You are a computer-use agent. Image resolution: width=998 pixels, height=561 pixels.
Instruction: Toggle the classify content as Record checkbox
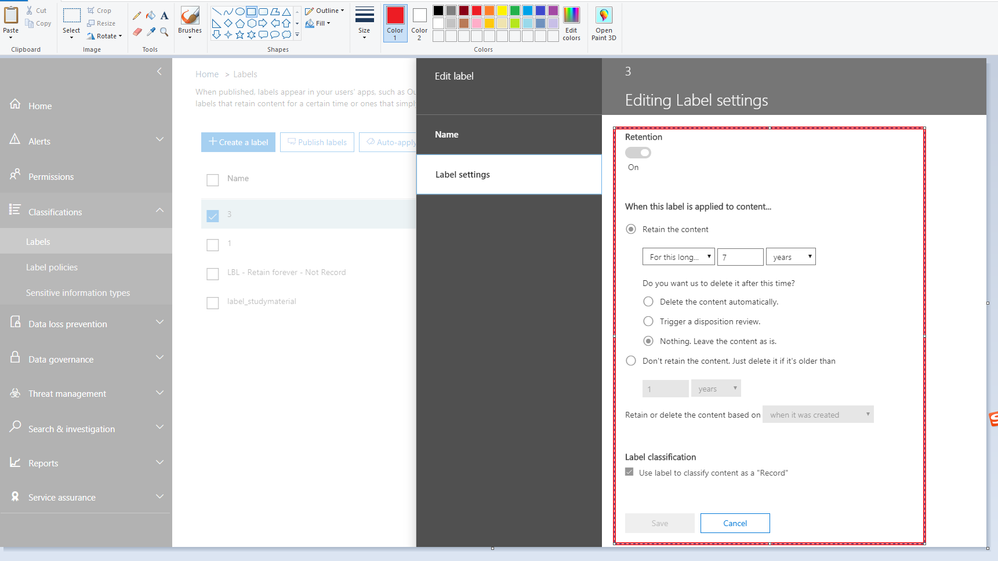pyautogui.click(x=629, y=472)
